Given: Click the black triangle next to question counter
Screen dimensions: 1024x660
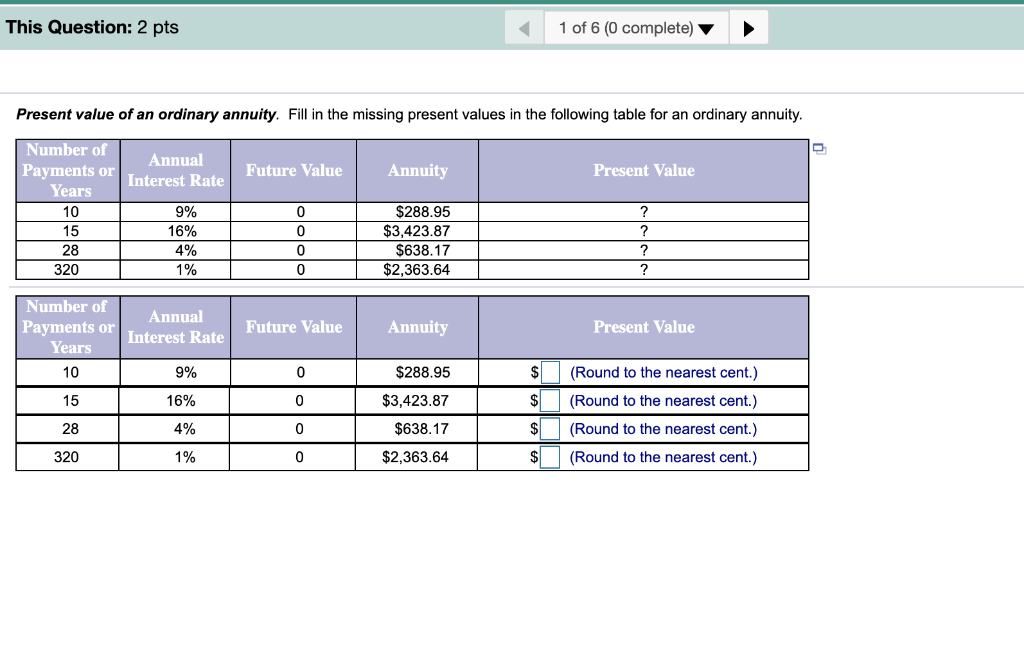Looking at the screenshot, I should coord(707,27).
